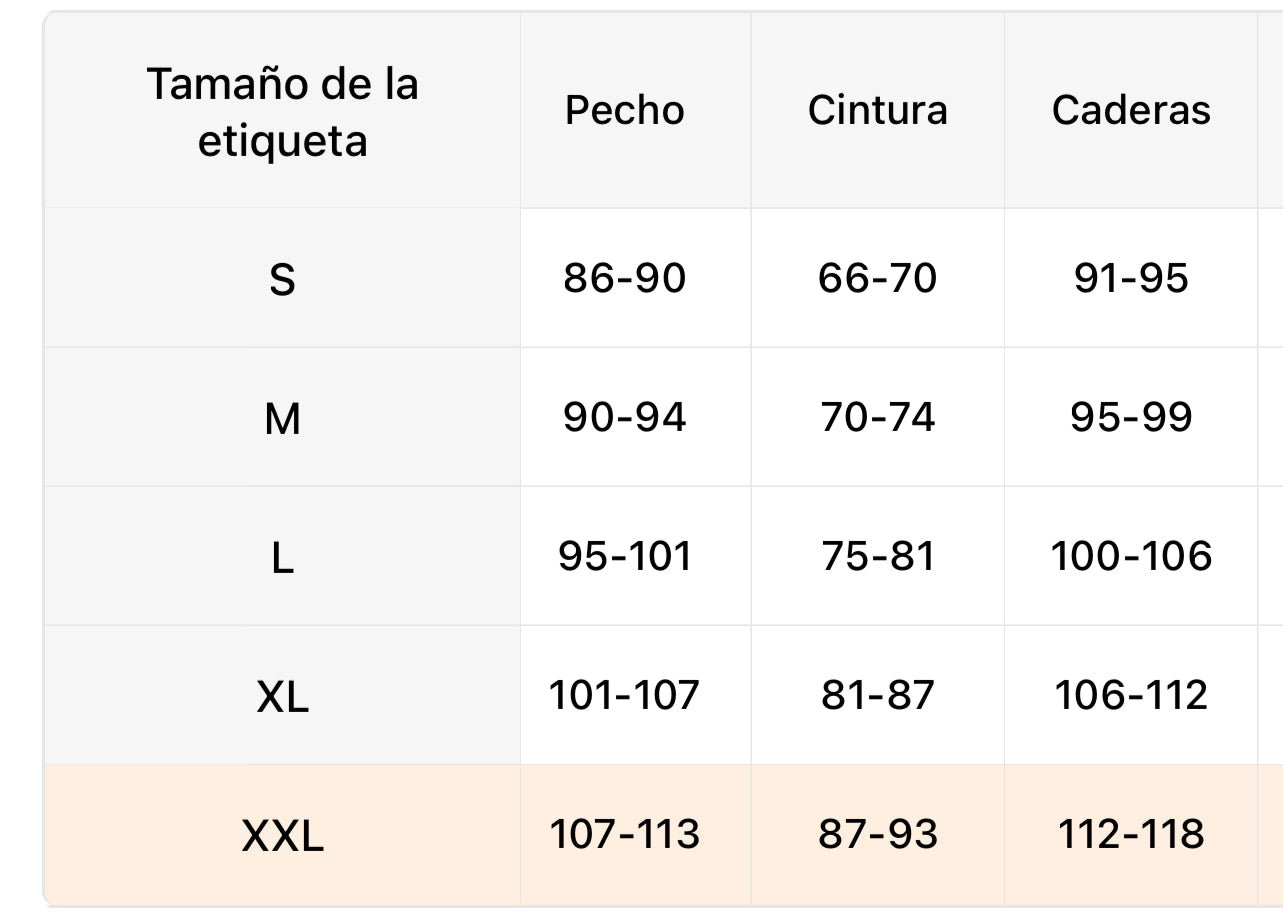Screen dimensions: 1284x913
Task: Select the Cintura column header
Action: [x=877, y=110]
